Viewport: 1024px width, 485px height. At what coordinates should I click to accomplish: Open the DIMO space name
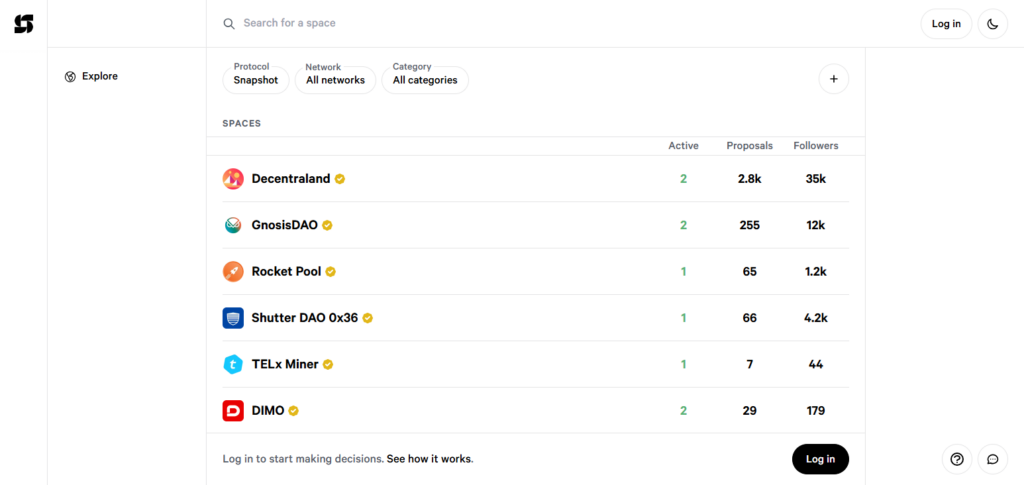coord(268,411)
